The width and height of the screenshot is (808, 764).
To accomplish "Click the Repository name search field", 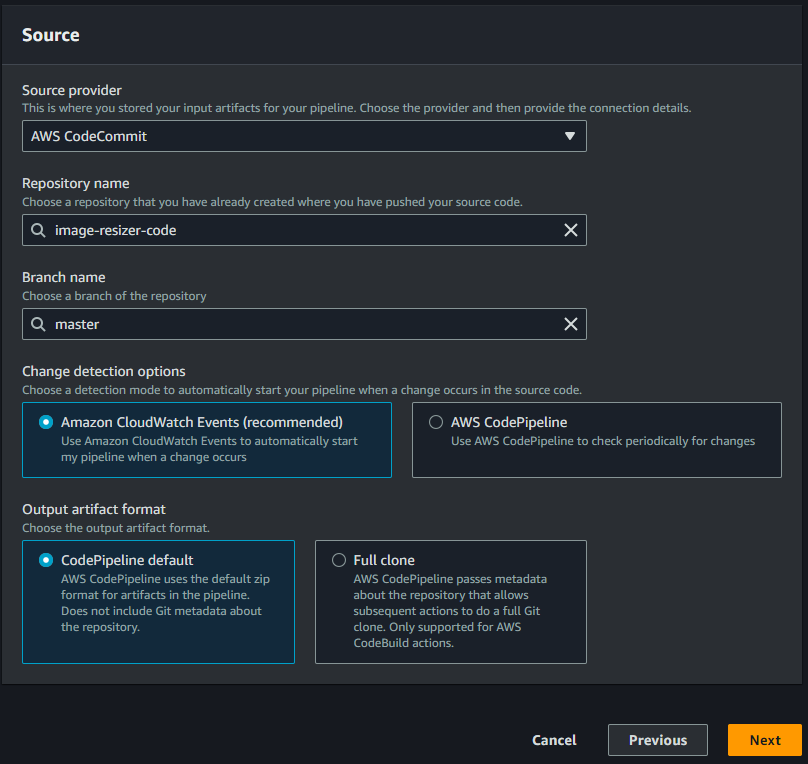I will tap(304, 230).
